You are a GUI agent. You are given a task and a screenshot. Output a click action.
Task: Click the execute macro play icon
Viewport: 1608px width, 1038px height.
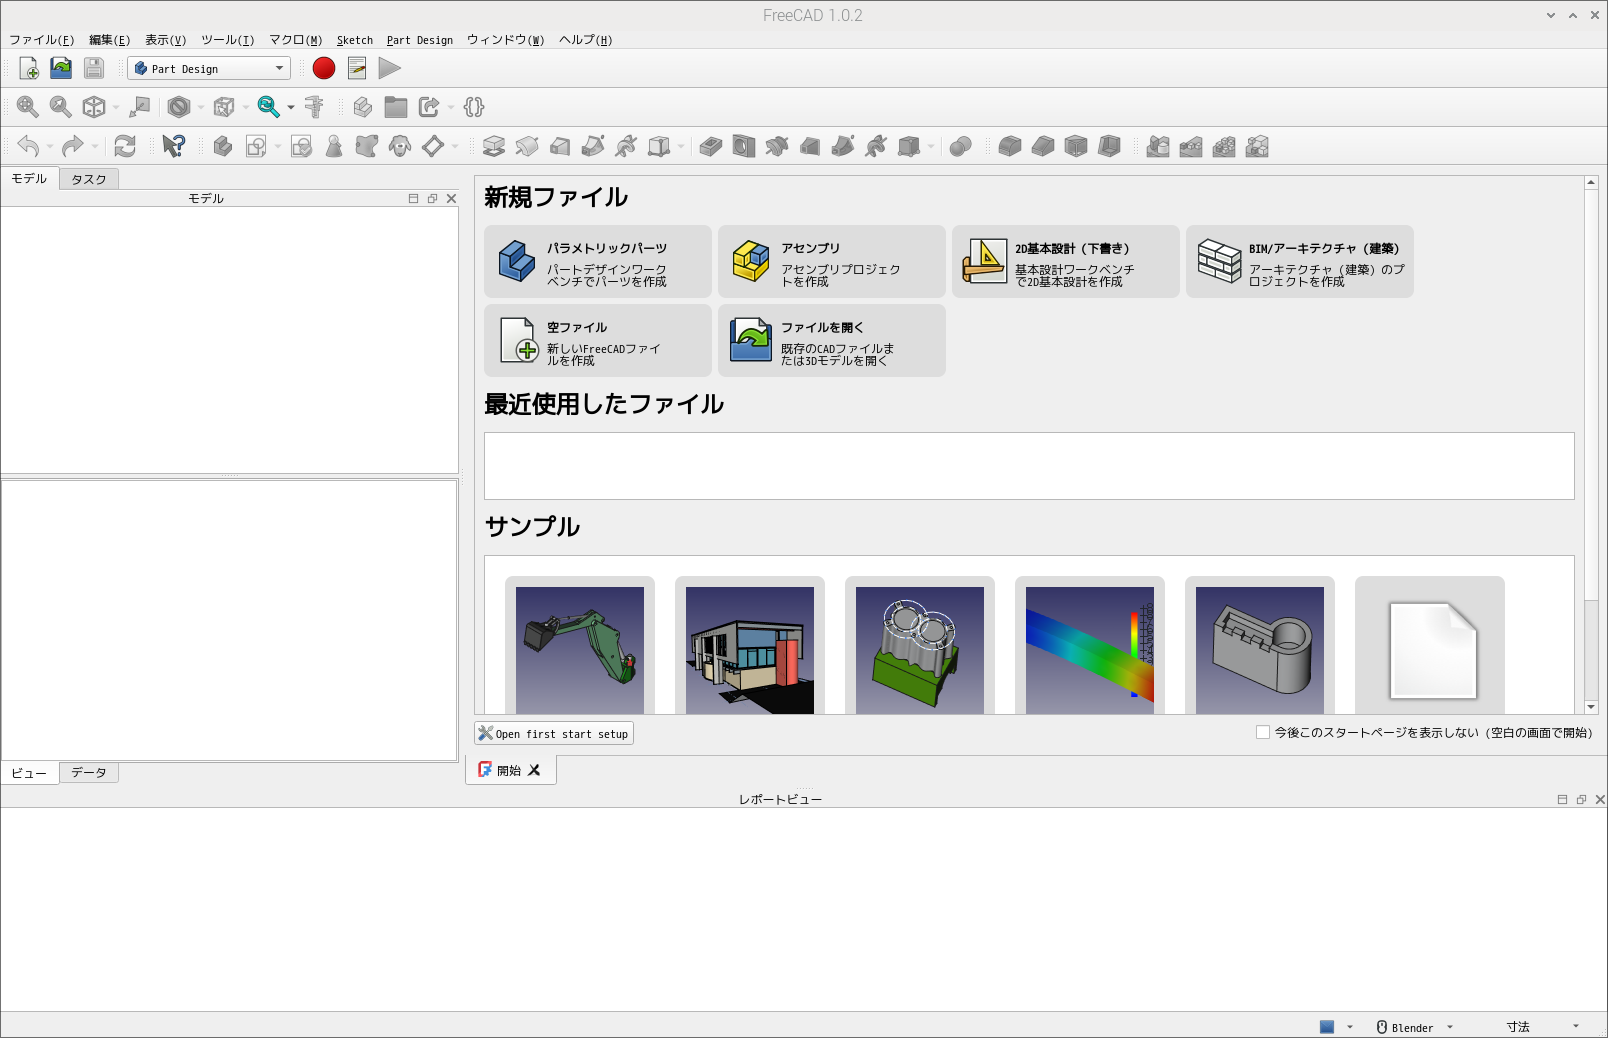pyautogui.click(x=390, y=68)
